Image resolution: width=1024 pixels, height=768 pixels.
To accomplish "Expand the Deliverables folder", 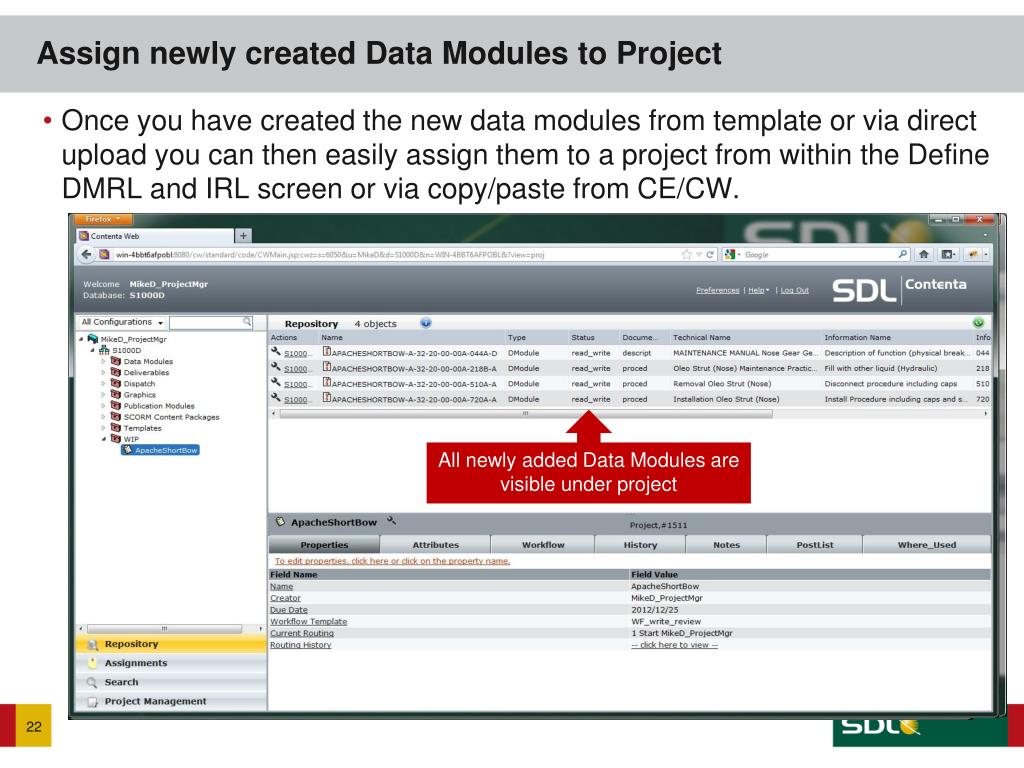I will point(103,372).
